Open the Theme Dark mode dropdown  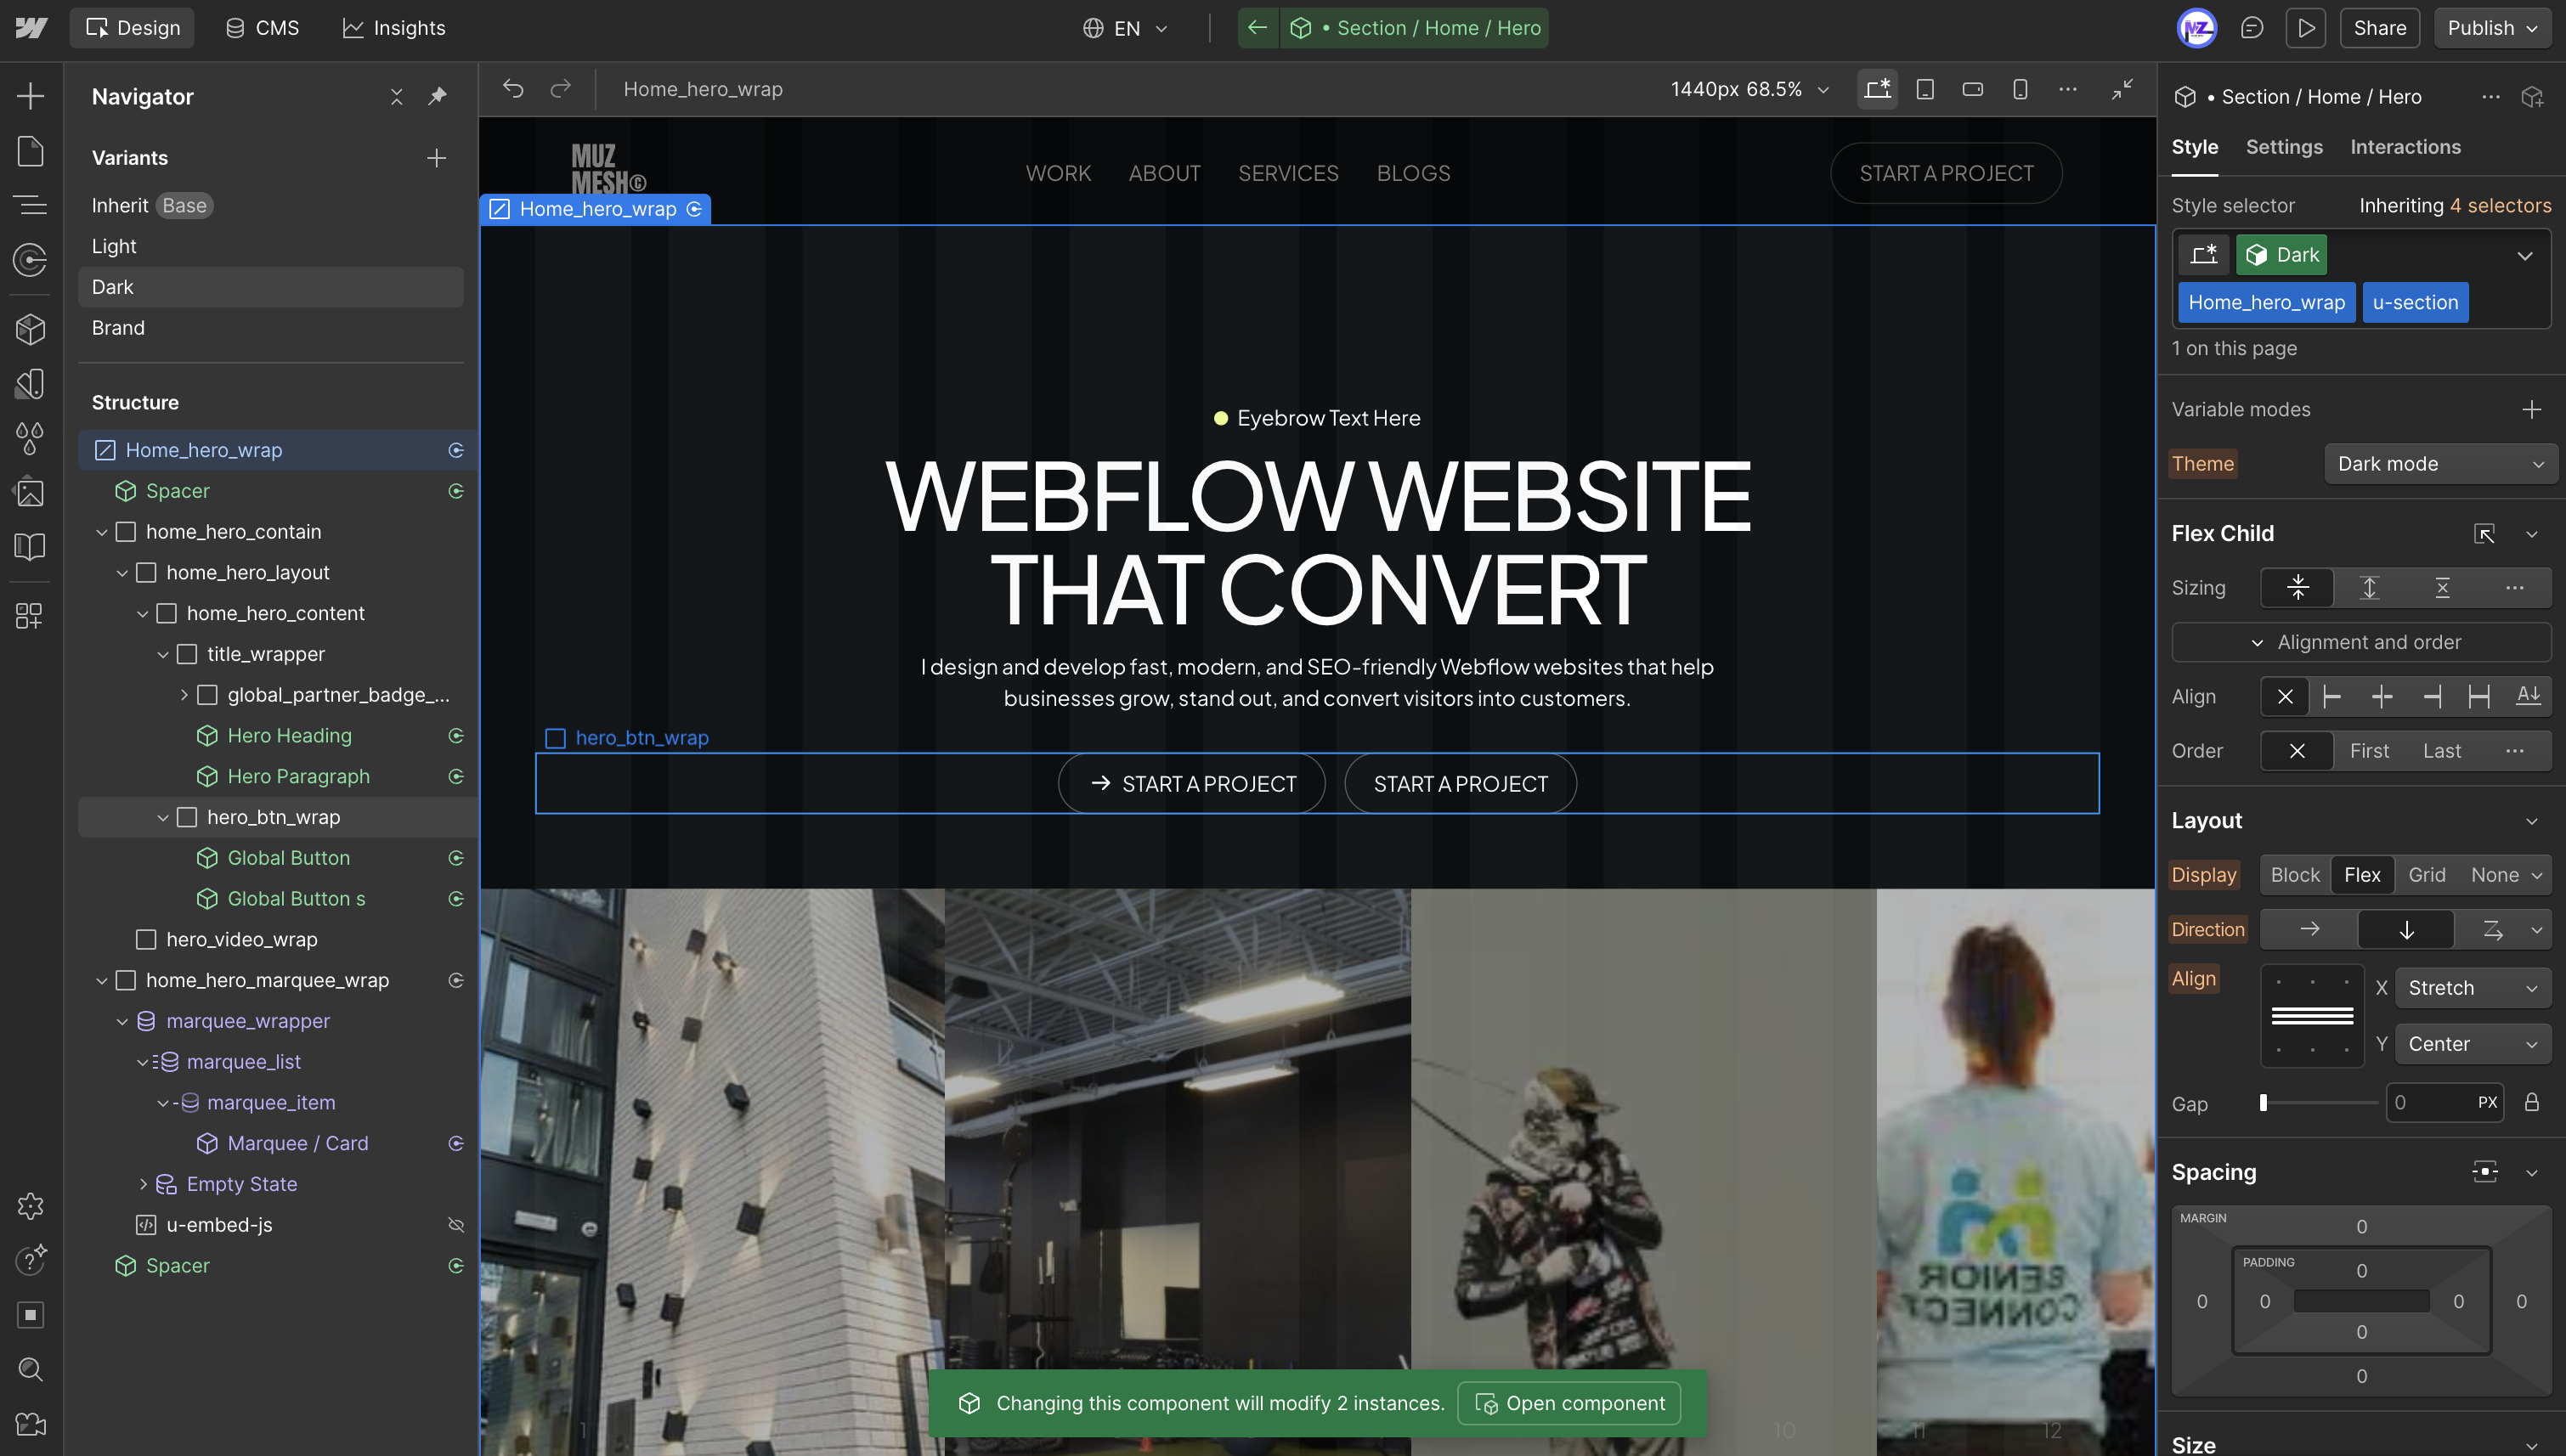pyautogui.click(x=2440, y=464)
